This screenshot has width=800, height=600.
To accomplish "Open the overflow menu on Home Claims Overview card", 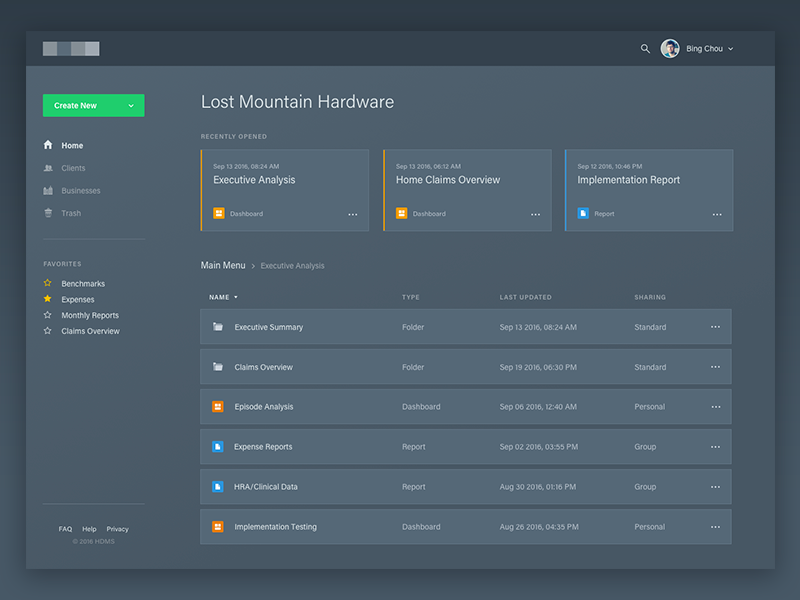I will point(535,213).
